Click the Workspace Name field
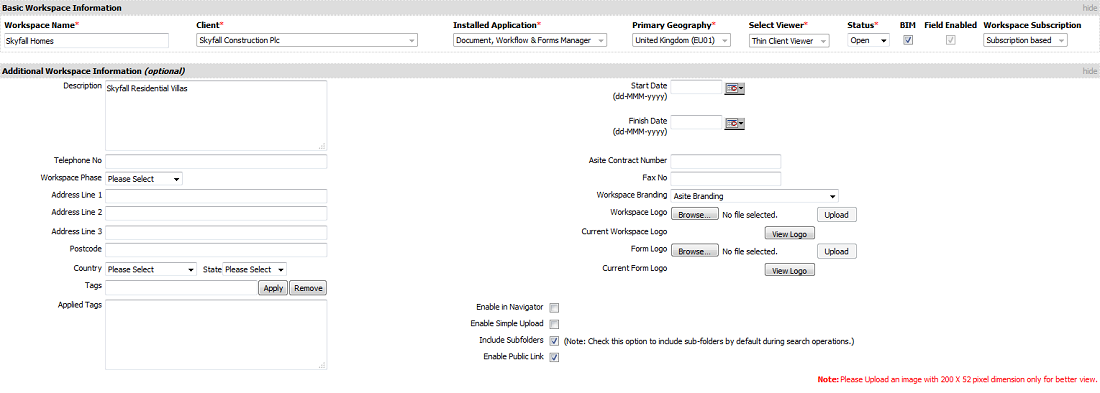 tap(86, 41)
